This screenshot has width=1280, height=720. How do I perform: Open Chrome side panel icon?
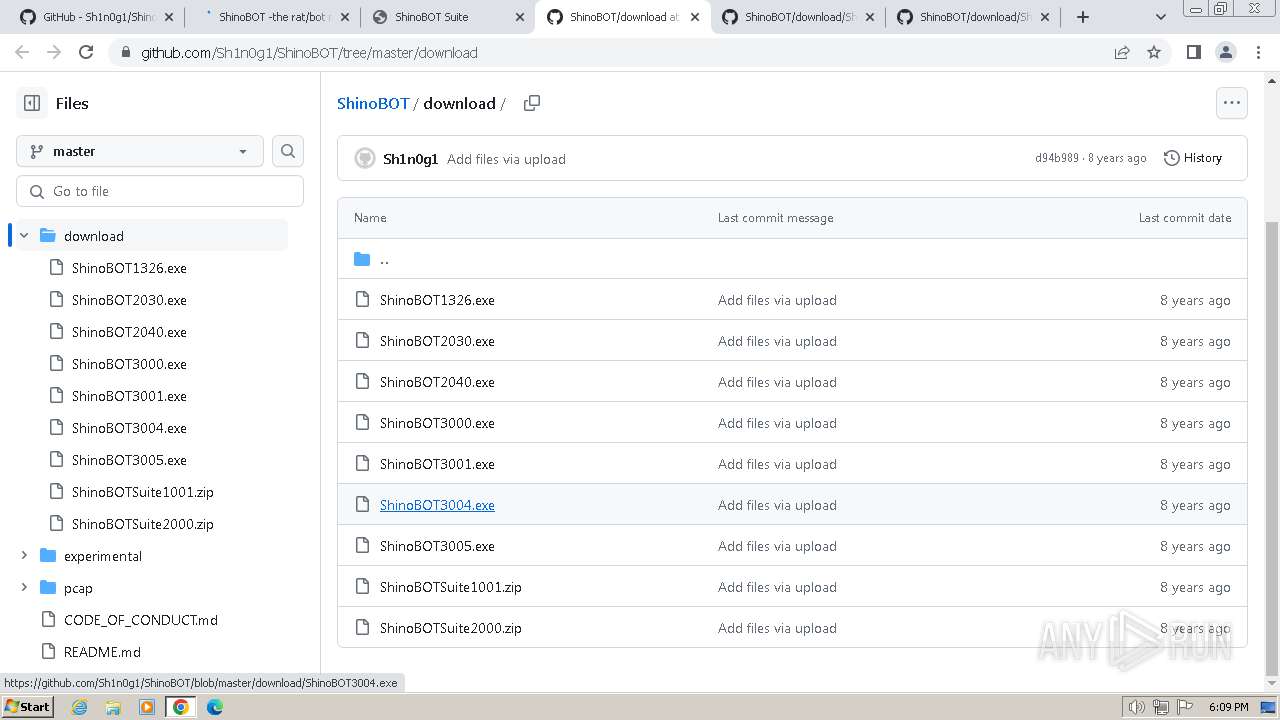(x=1193, y=52)
